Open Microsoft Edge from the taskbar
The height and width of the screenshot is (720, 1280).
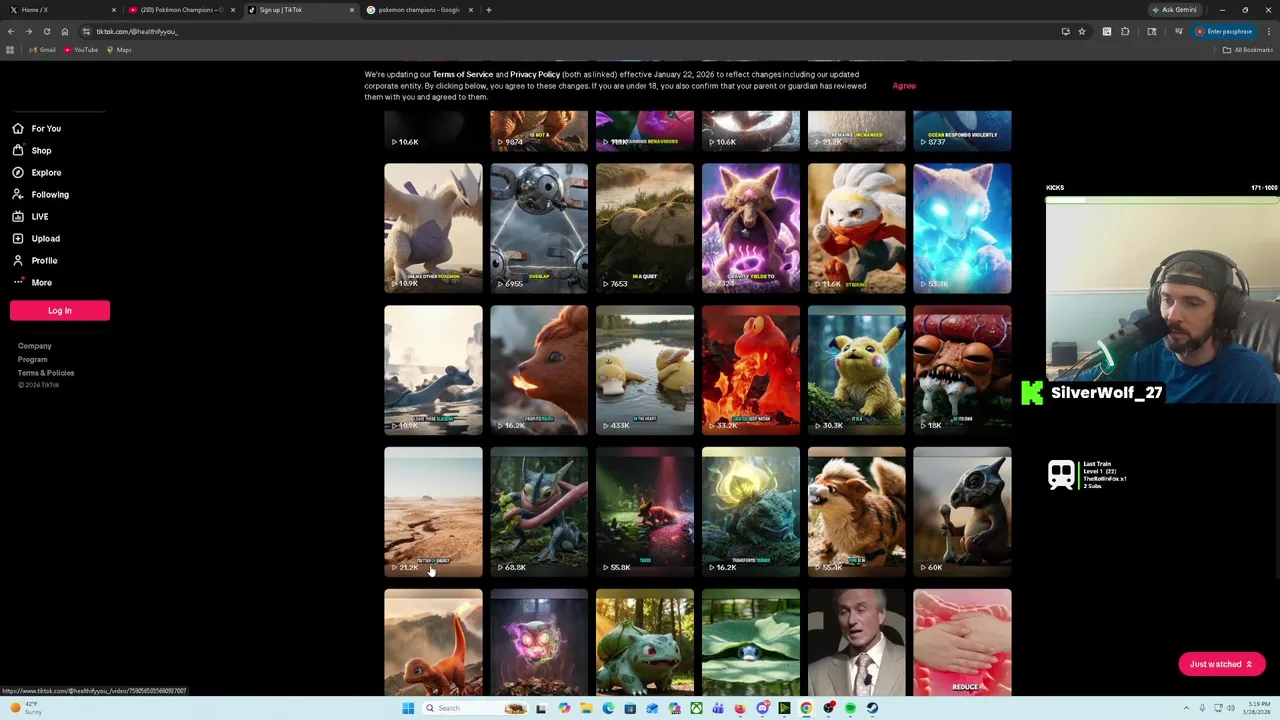(608, 708)
